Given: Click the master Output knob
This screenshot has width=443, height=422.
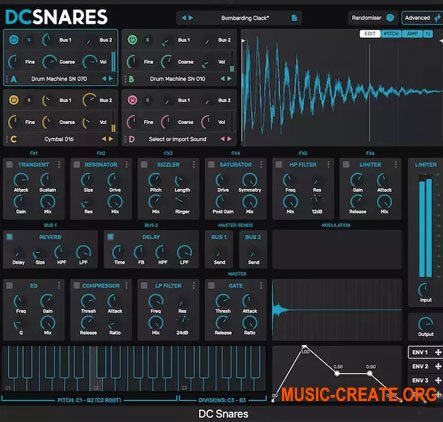Looking at the screenshot, I should click(425, 323).
